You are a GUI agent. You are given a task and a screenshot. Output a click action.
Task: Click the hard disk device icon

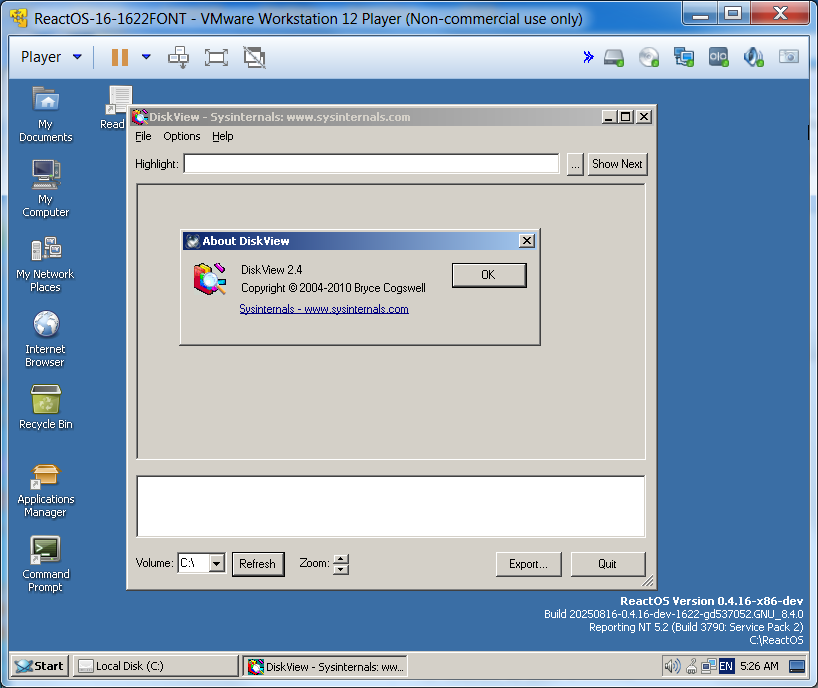[x=614, y=57]
